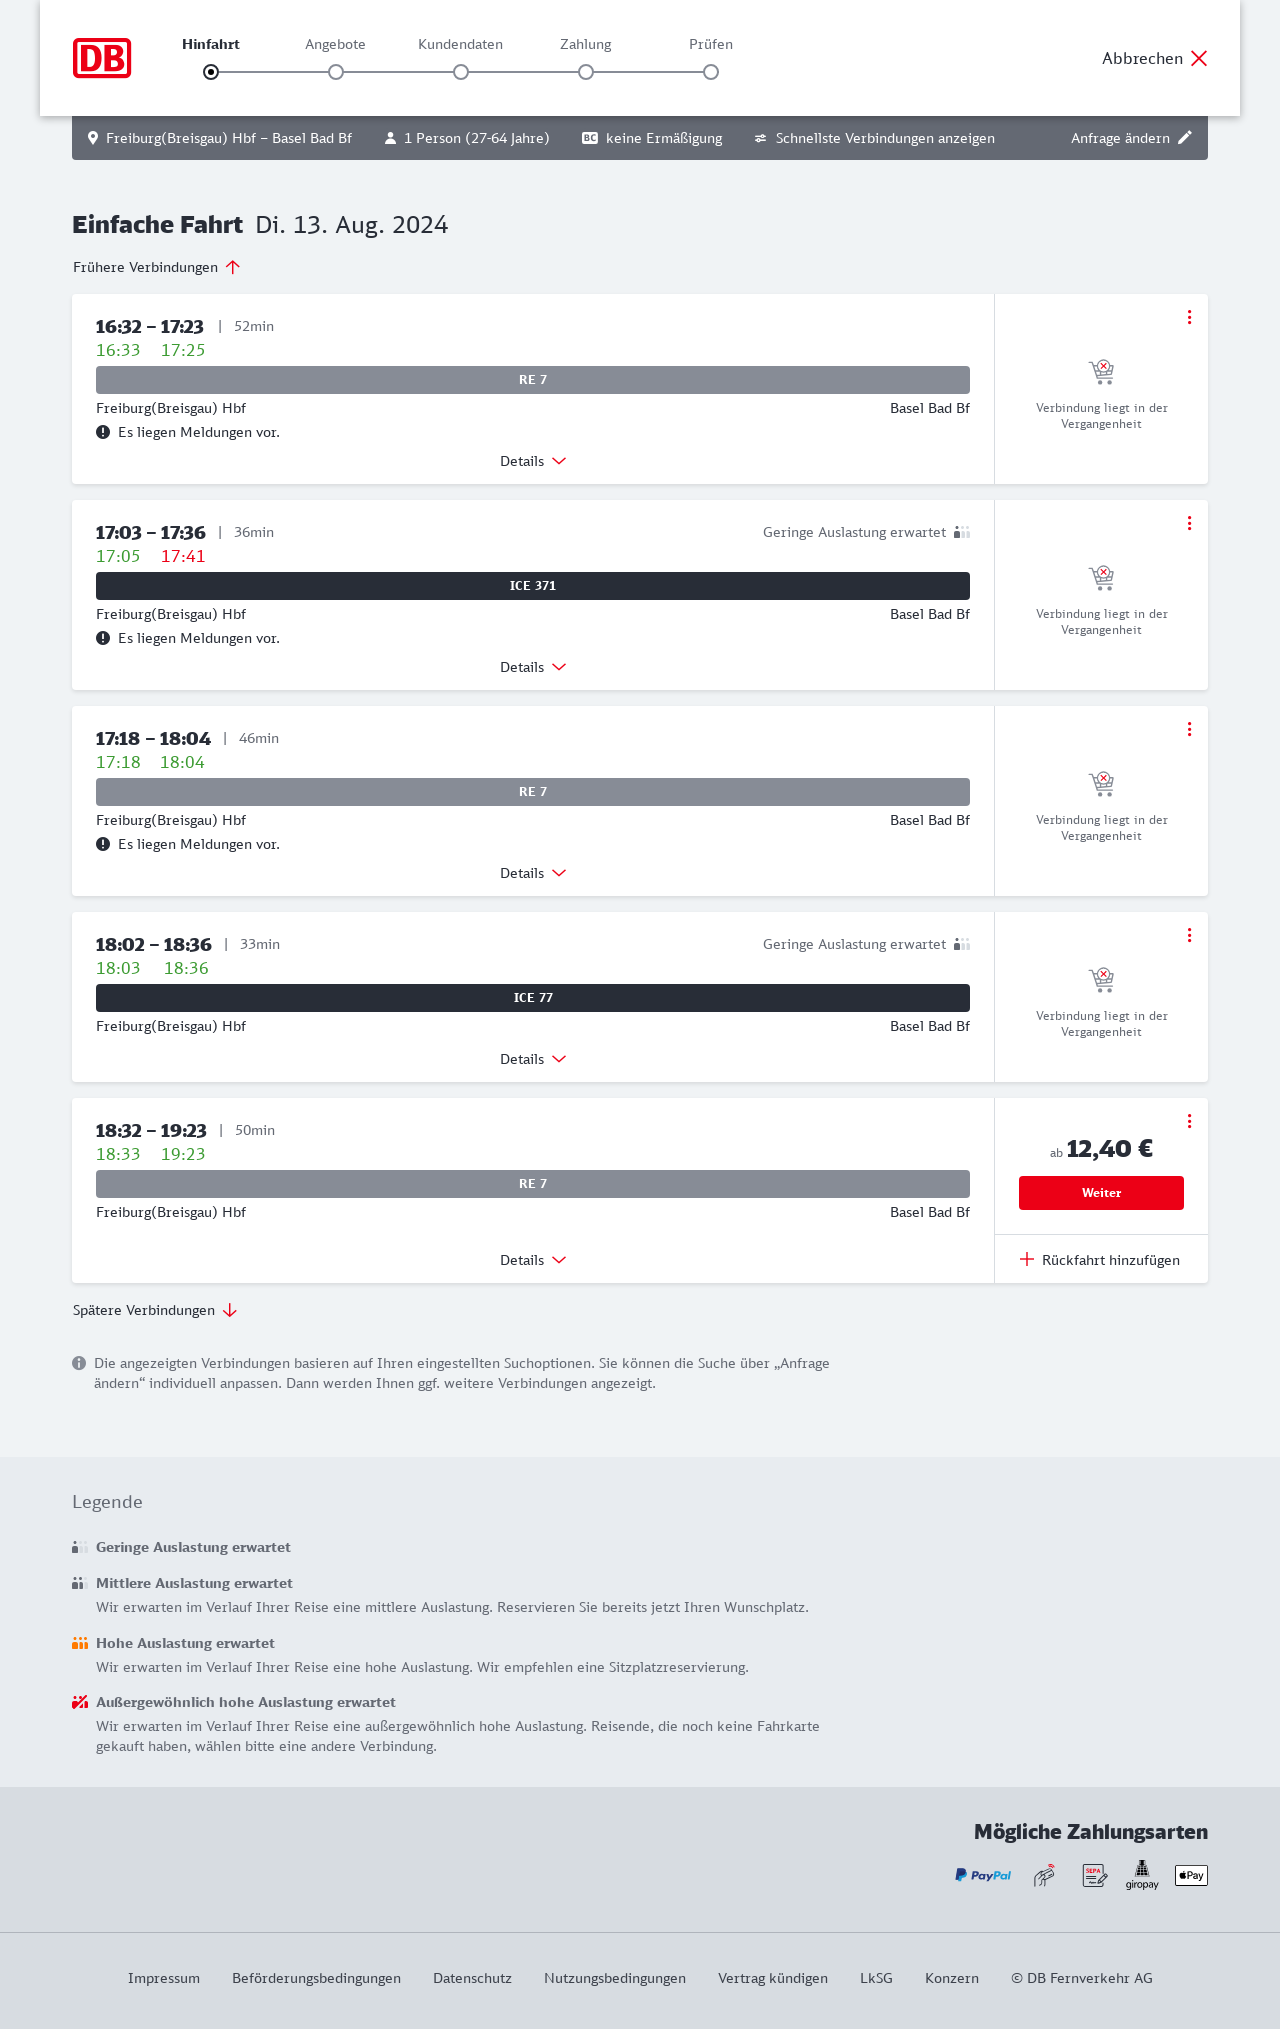Click the ICE 371 train bar

[x=533, y=586]
